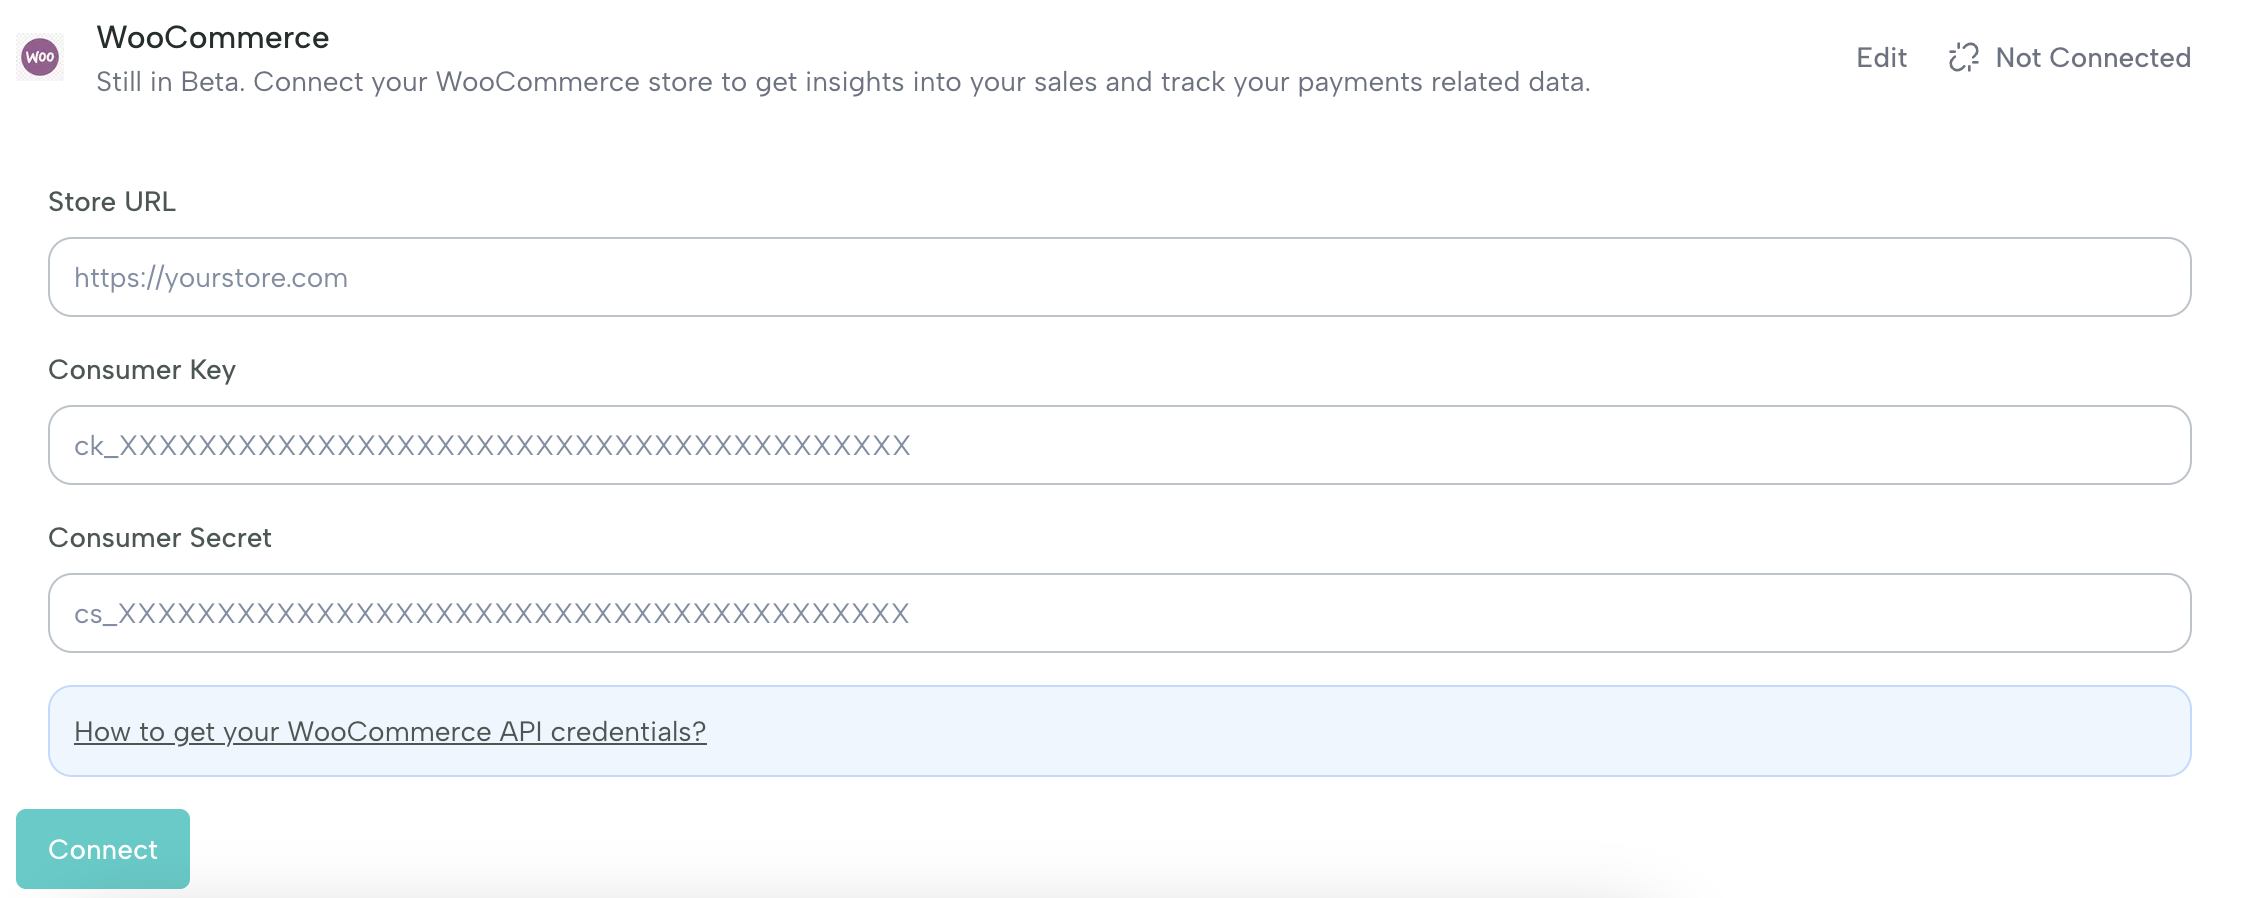
Task: Click the ck_XXXX placeholder in key field
Action: (x=492, y=445)
